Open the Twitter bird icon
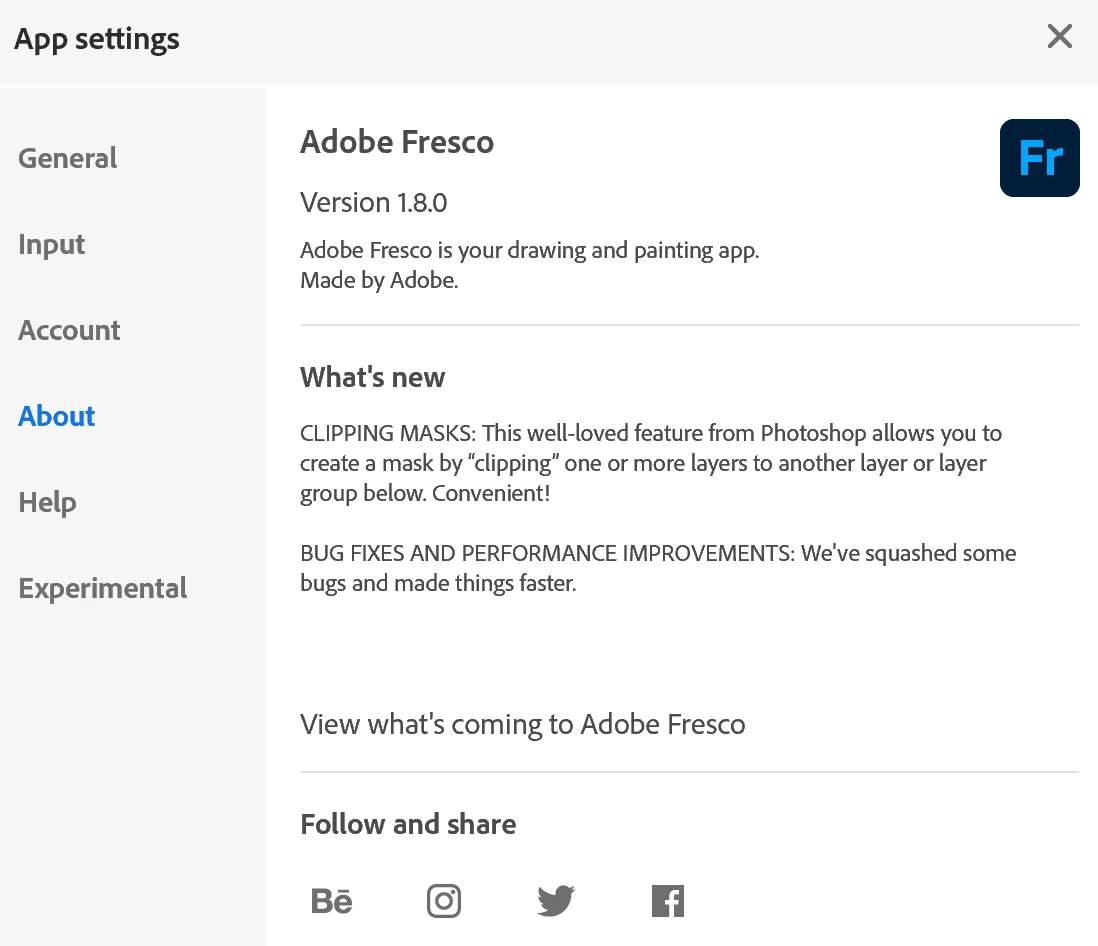The width and height of the screenshot is (1098, 946). (556, 901)
